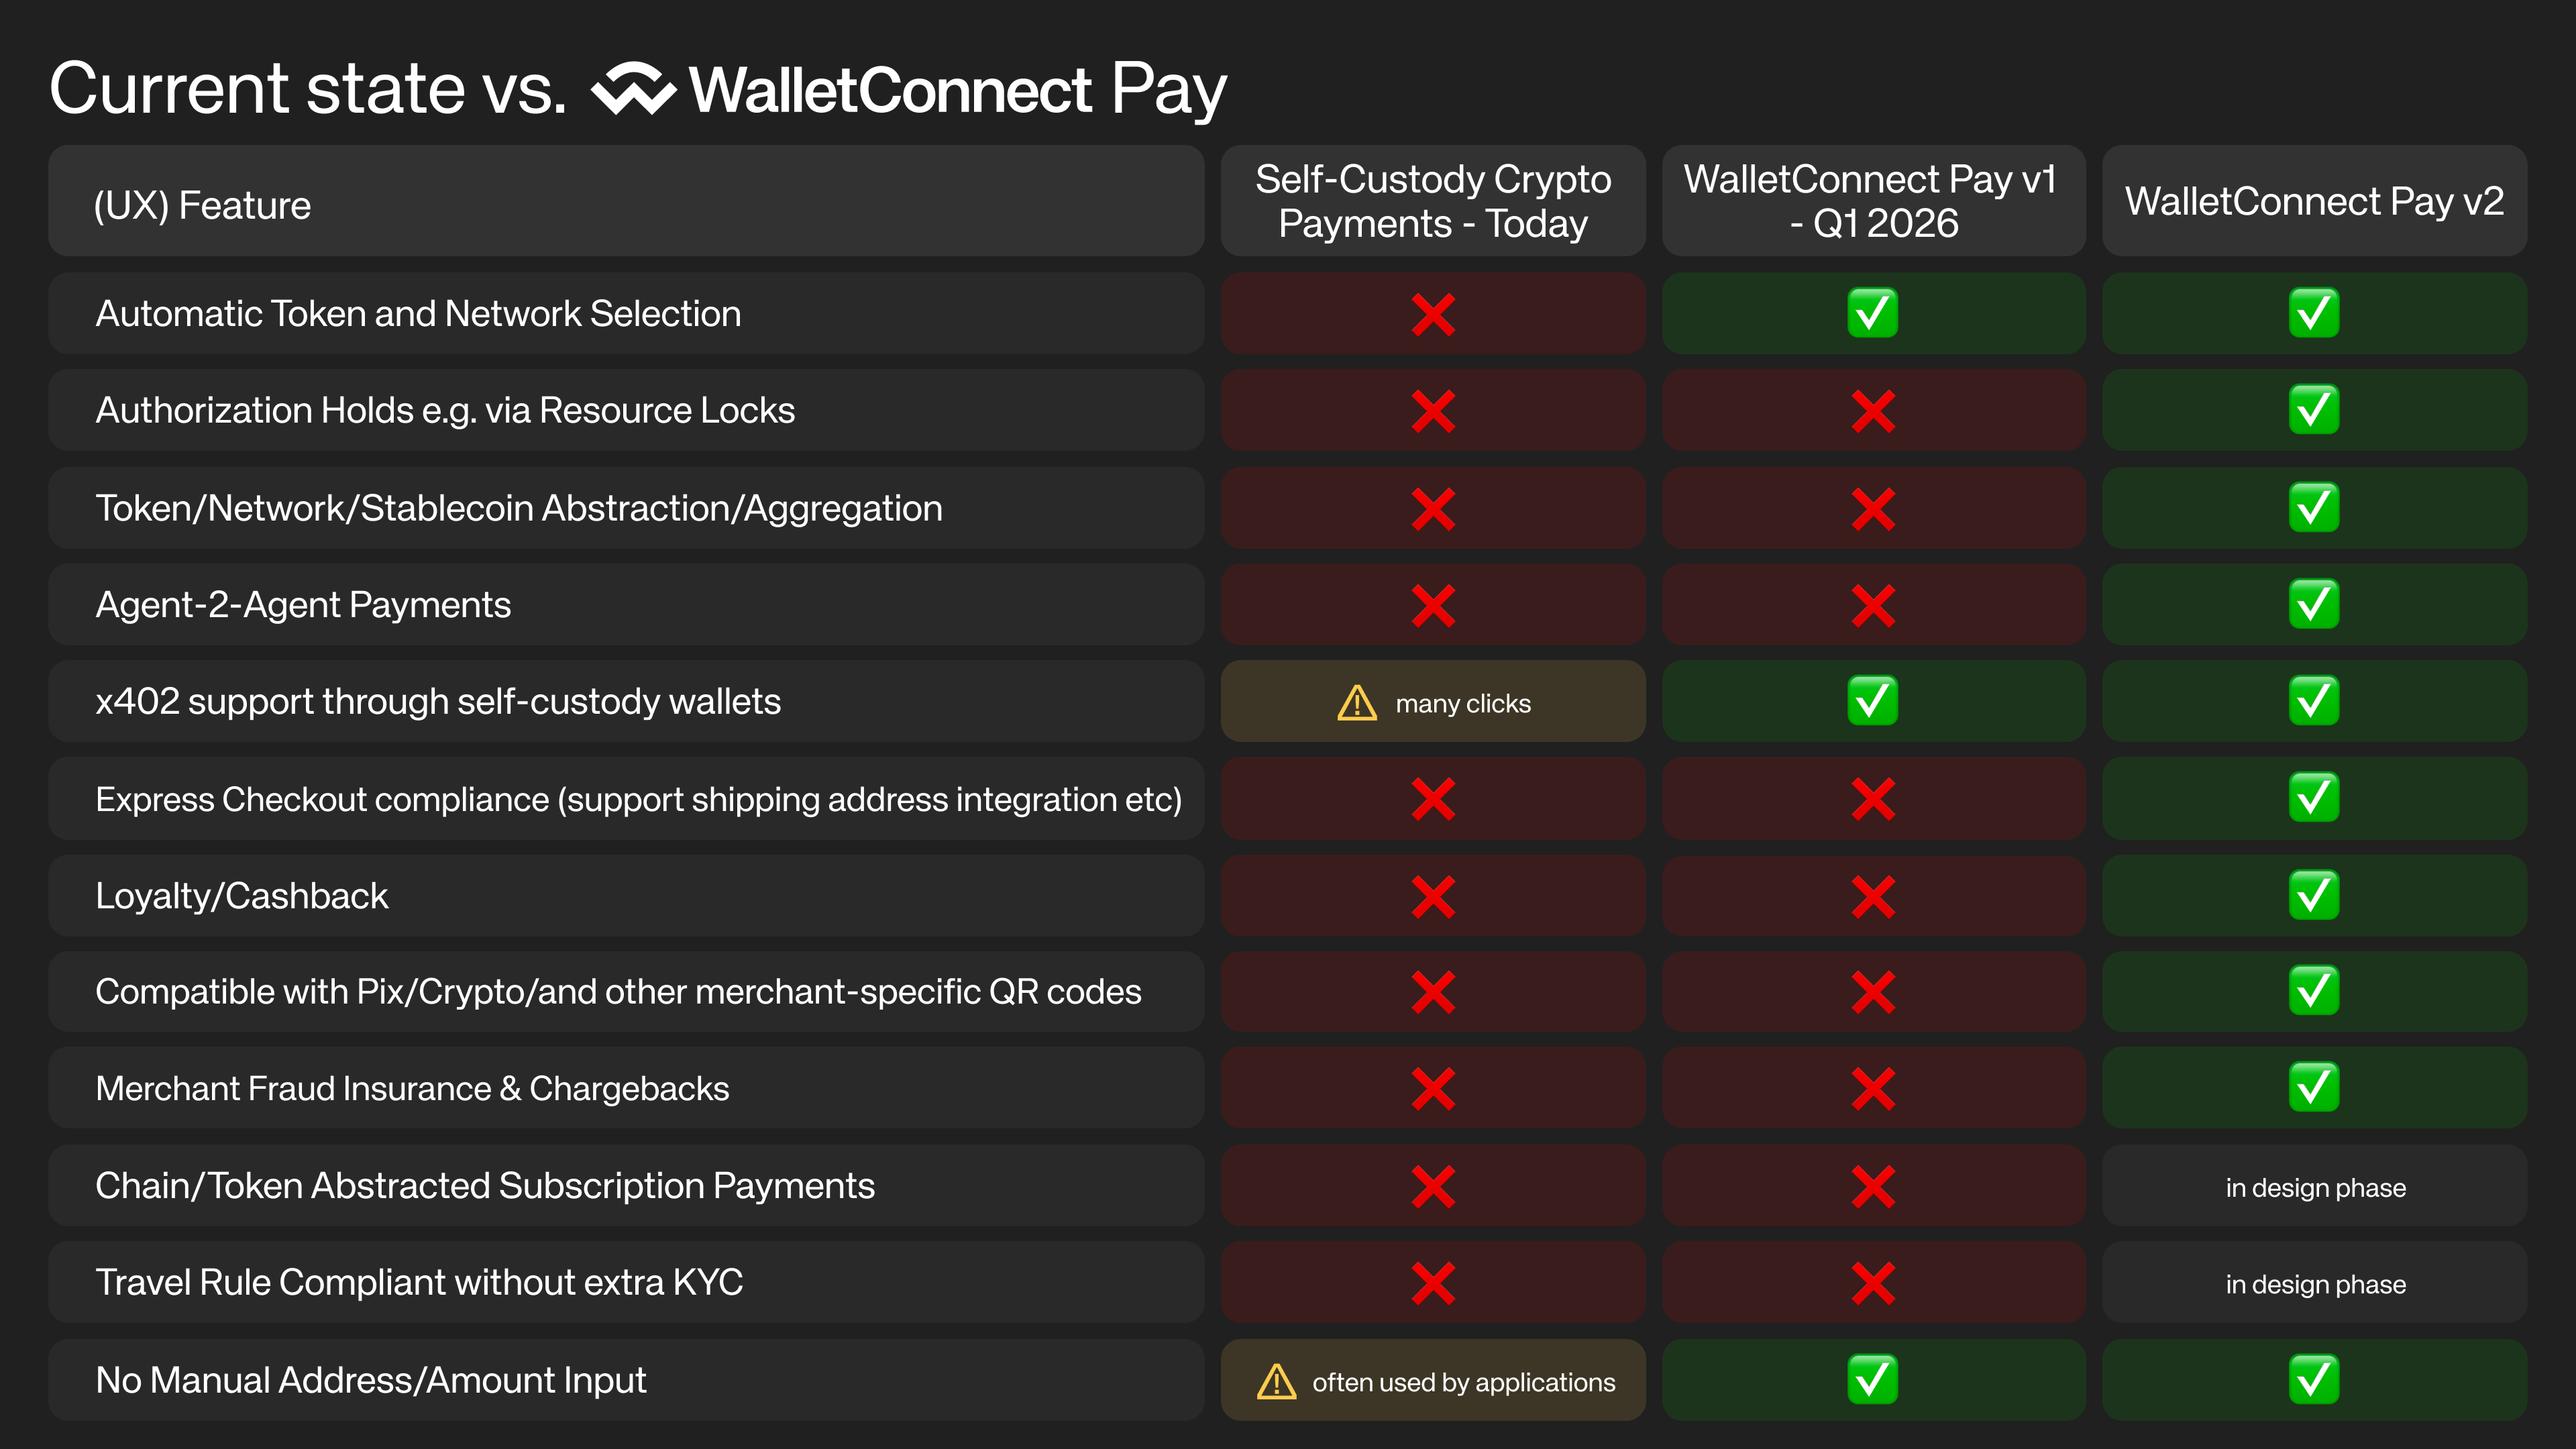Click the warning icon beside 'often used by applications'

point(1276,1382)
